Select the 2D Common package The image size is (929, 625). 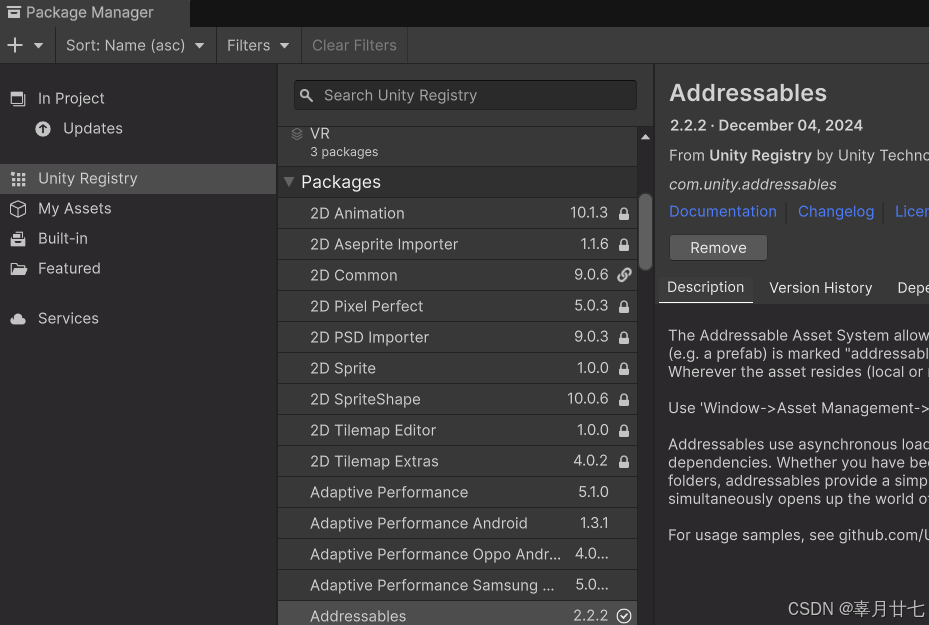coord(457,275)
